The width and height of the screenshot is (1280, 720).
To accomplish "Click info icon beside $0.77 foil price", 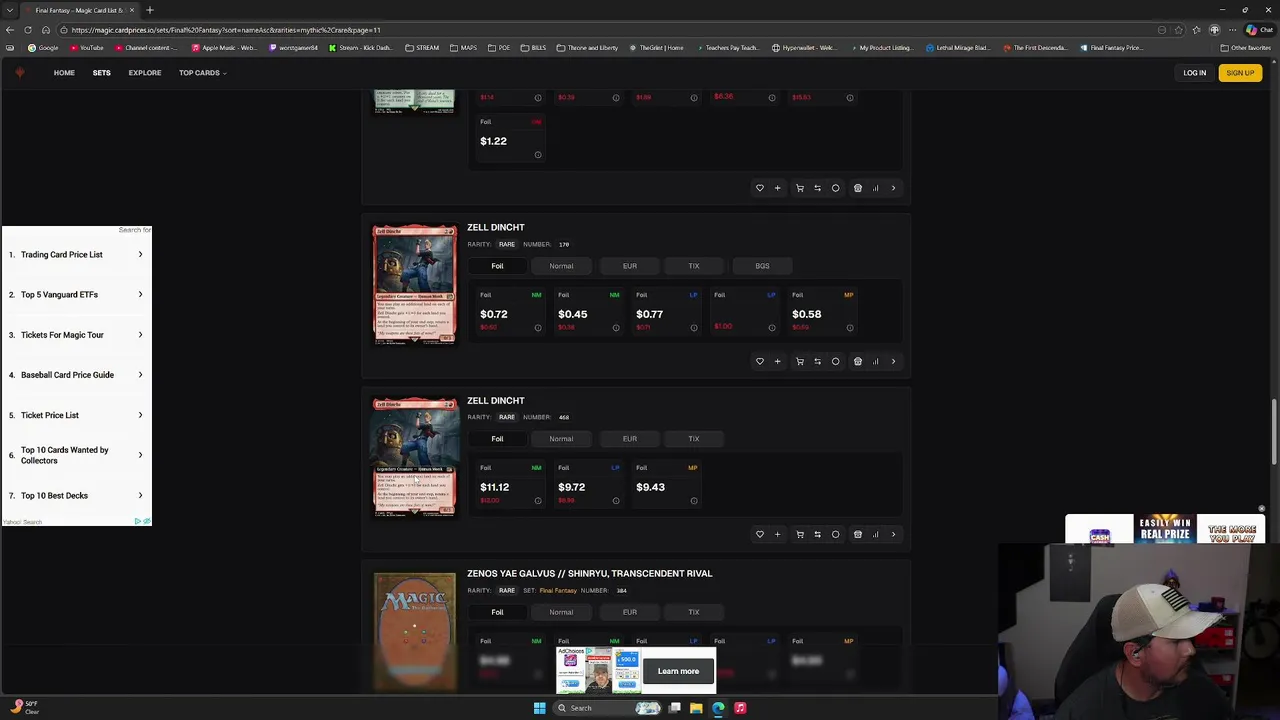I will [x=694, y=327].
